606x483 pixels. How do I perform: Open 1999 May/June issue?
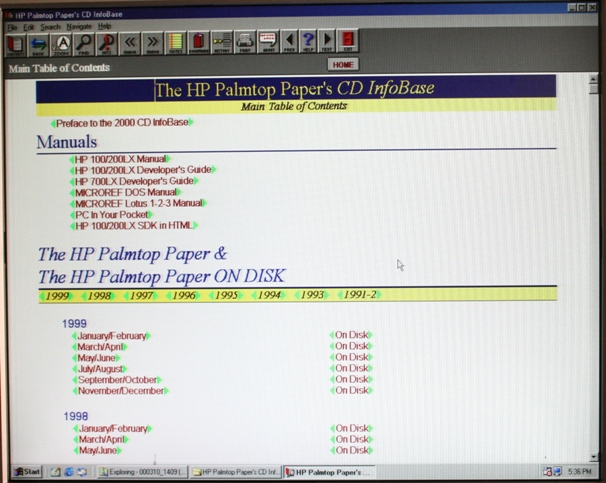(x=96, y=358)
